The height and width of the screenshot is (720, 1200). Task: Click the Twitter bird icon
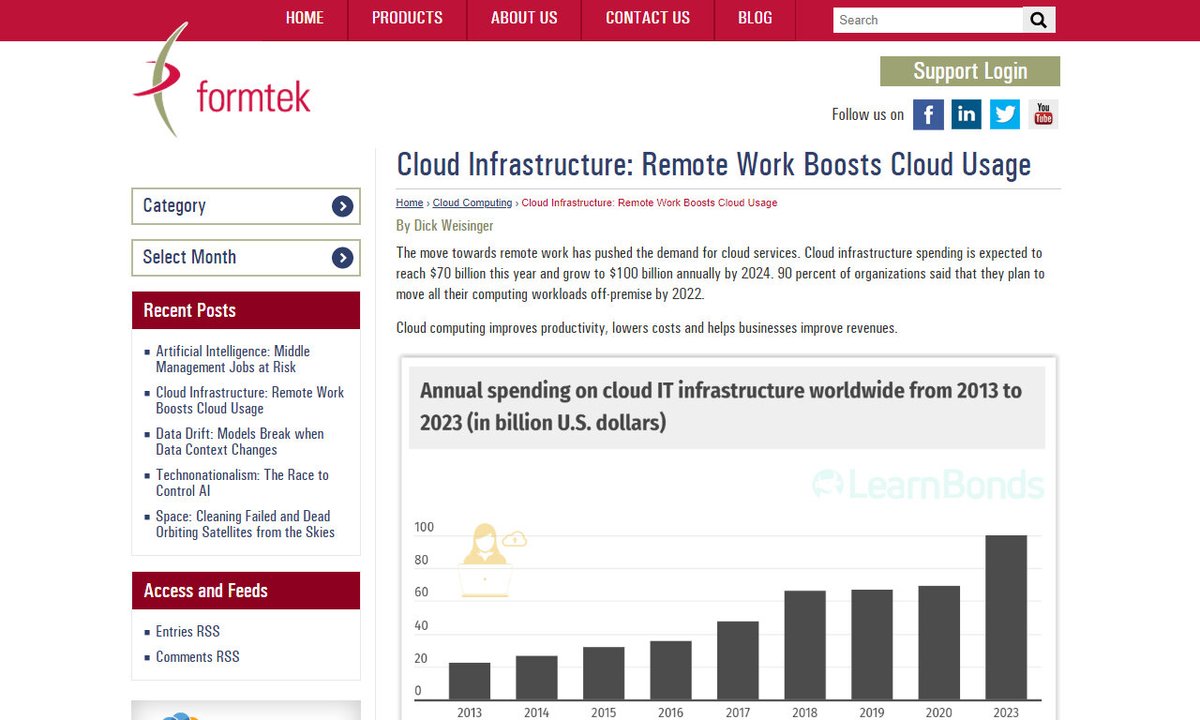pyautogui.click(x=1004, y=114)
